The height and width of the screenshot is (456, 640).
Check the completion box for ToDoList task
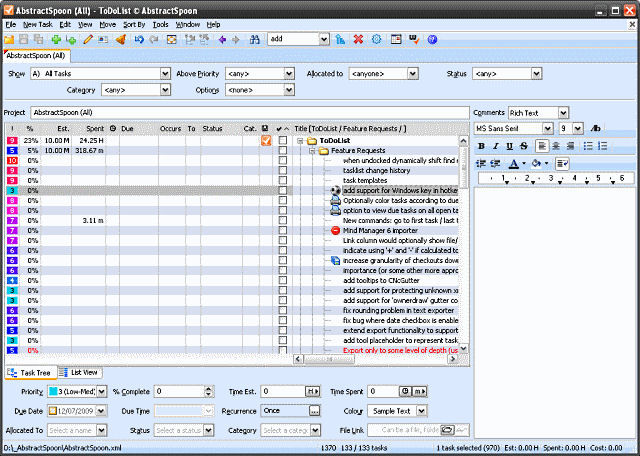pyautogui.click(x=282, y=140)
